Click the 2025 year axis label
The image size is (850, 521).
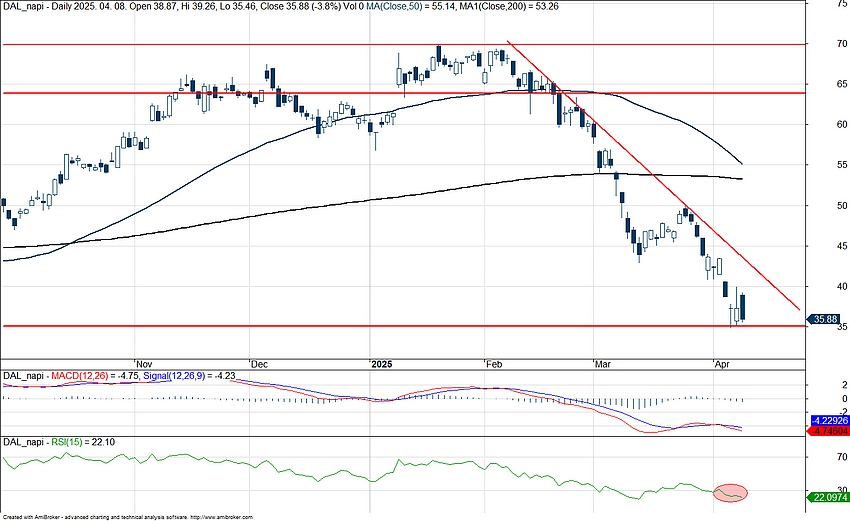pos(382,364)
